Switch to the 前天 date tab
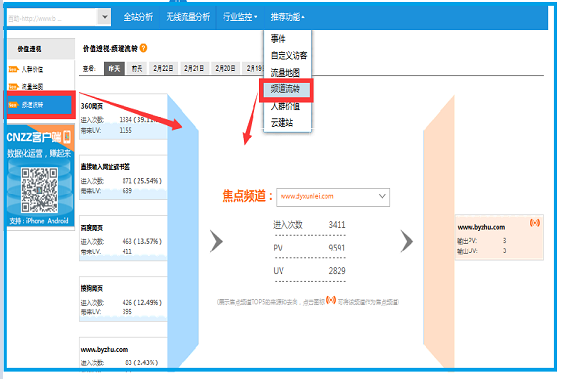Viewport: 562px width, 379px height. tap(137, 68)
